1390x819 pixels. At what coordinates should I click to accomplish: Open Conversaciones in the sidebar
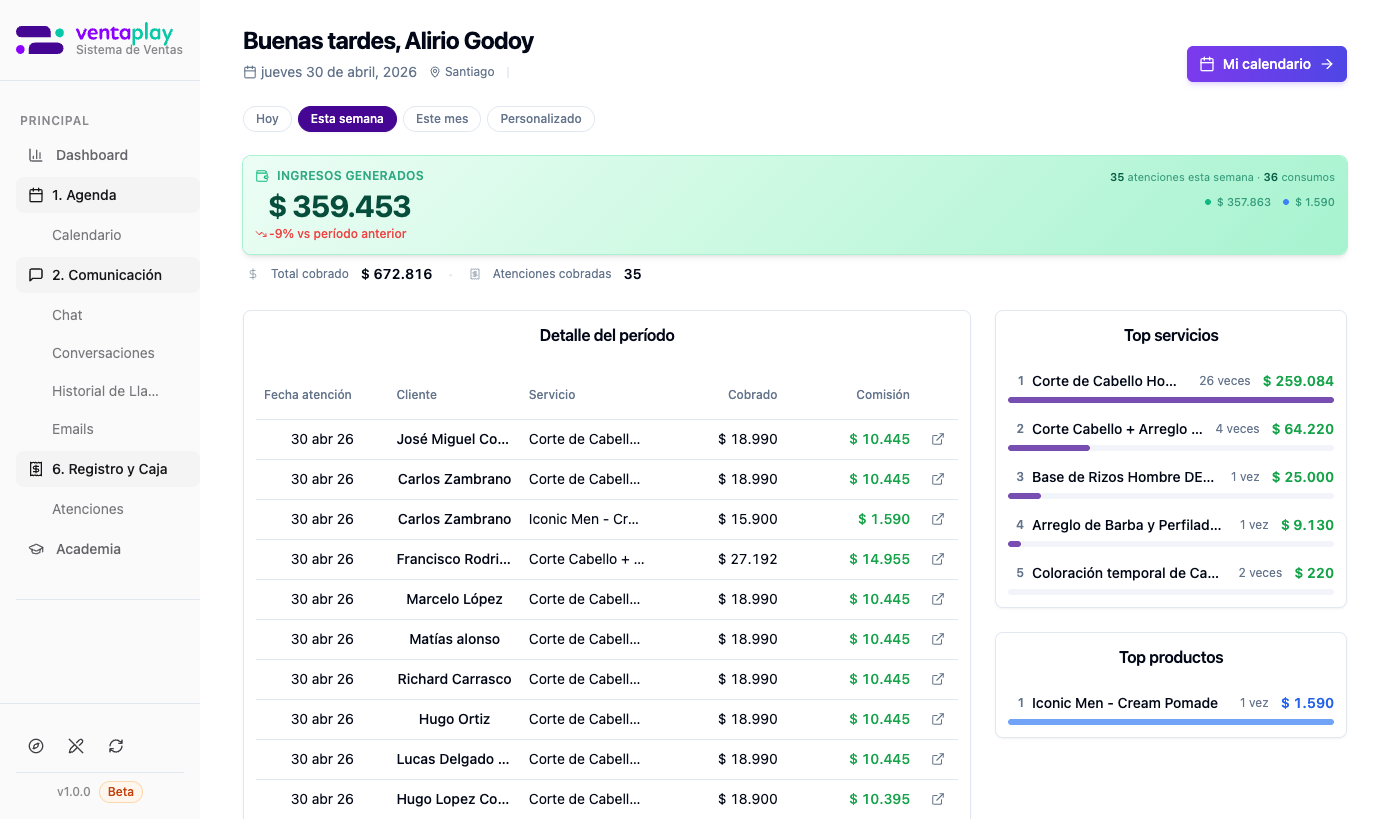coord(103,353)
